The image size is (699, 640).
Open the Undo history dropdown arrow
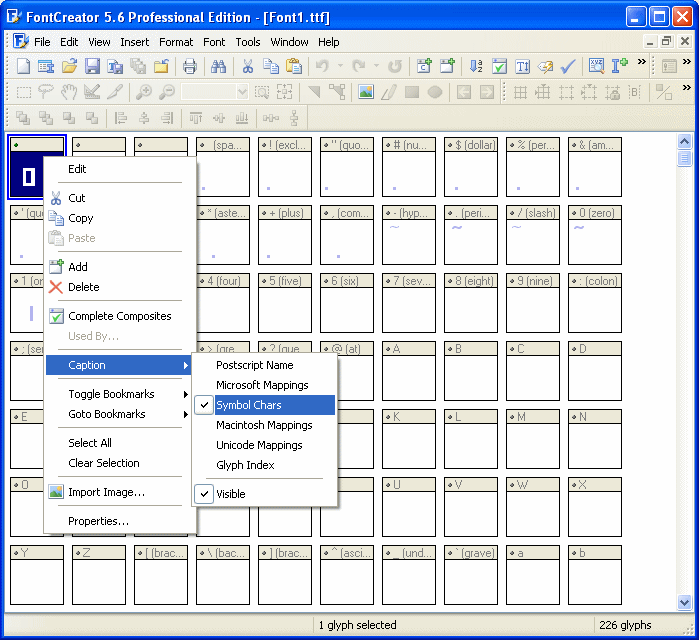(340, 66)
